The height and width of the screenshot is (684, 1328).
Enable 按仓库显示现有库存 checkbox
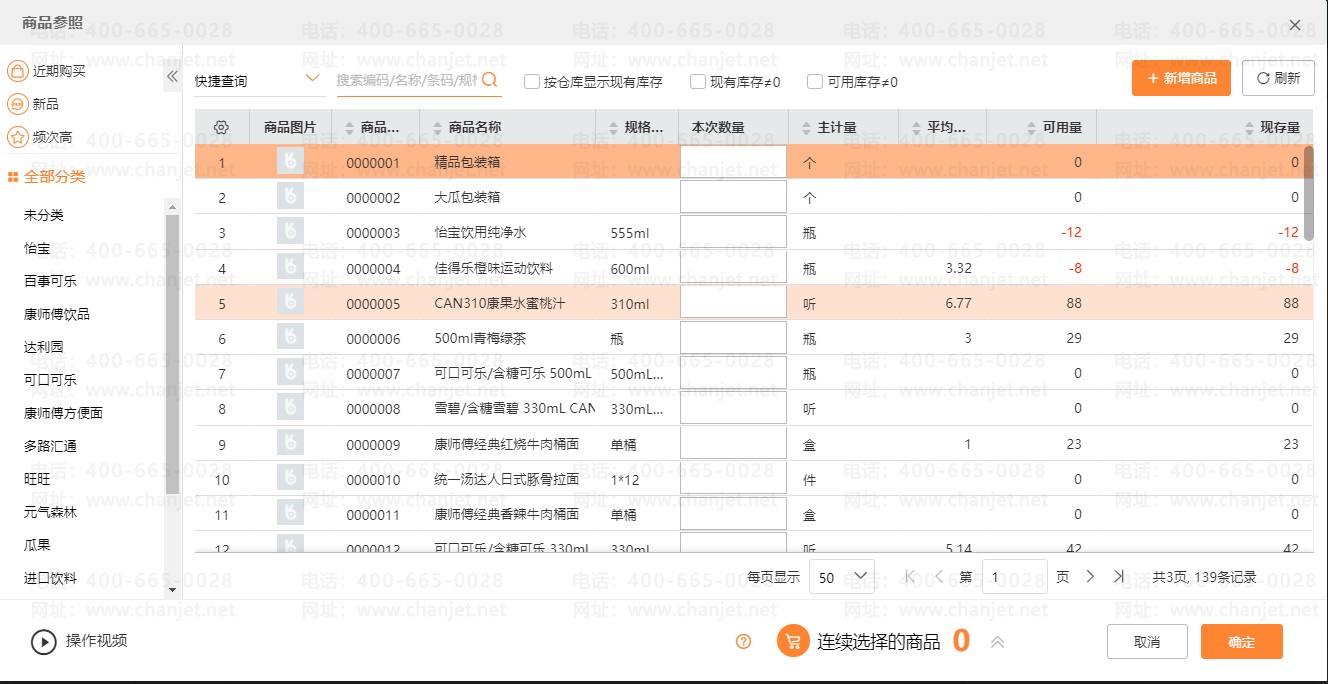532,82
